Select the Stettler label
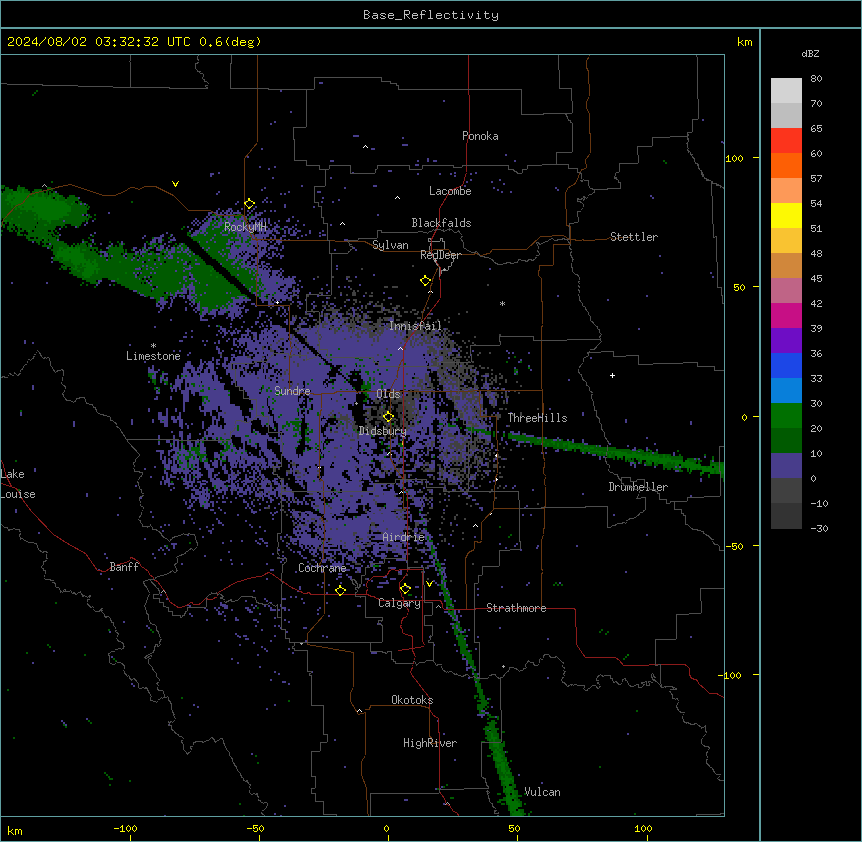This screenshot has width=862, height=842. (x=634, y=237)
